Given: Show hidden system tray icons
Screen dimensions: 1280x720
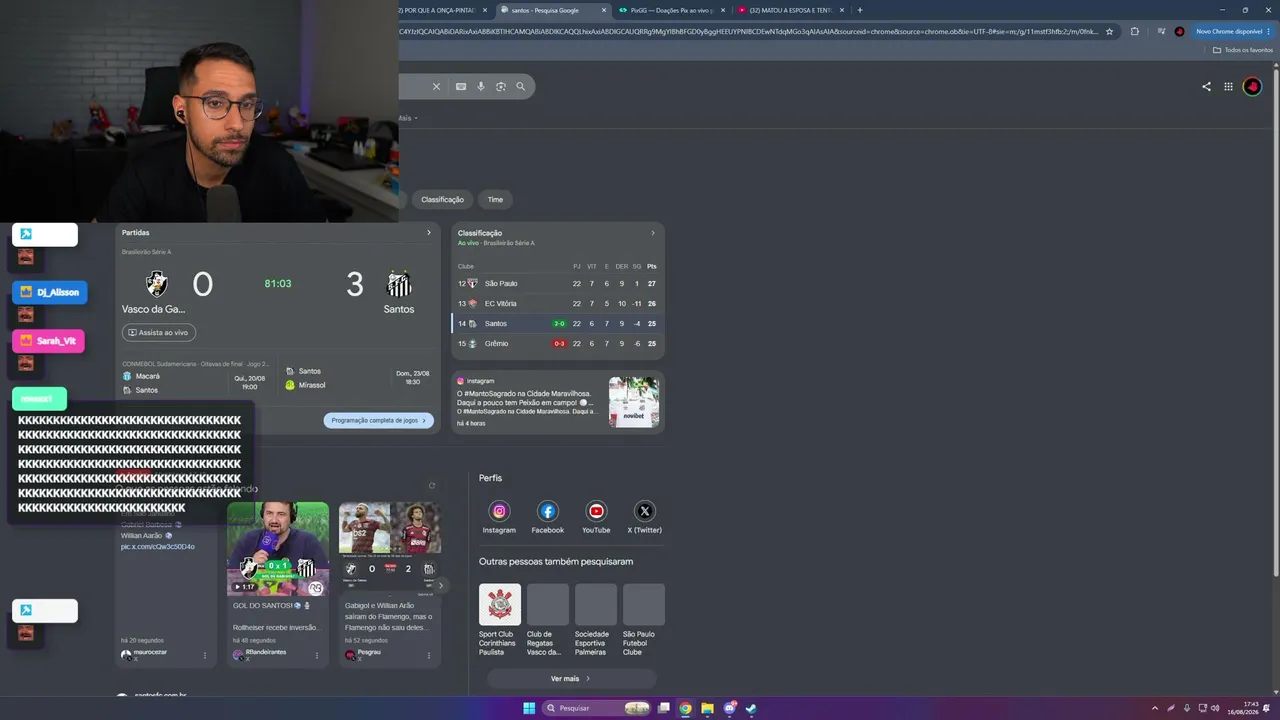Looking at the screenshot, I should click(x=1155, y=708).
